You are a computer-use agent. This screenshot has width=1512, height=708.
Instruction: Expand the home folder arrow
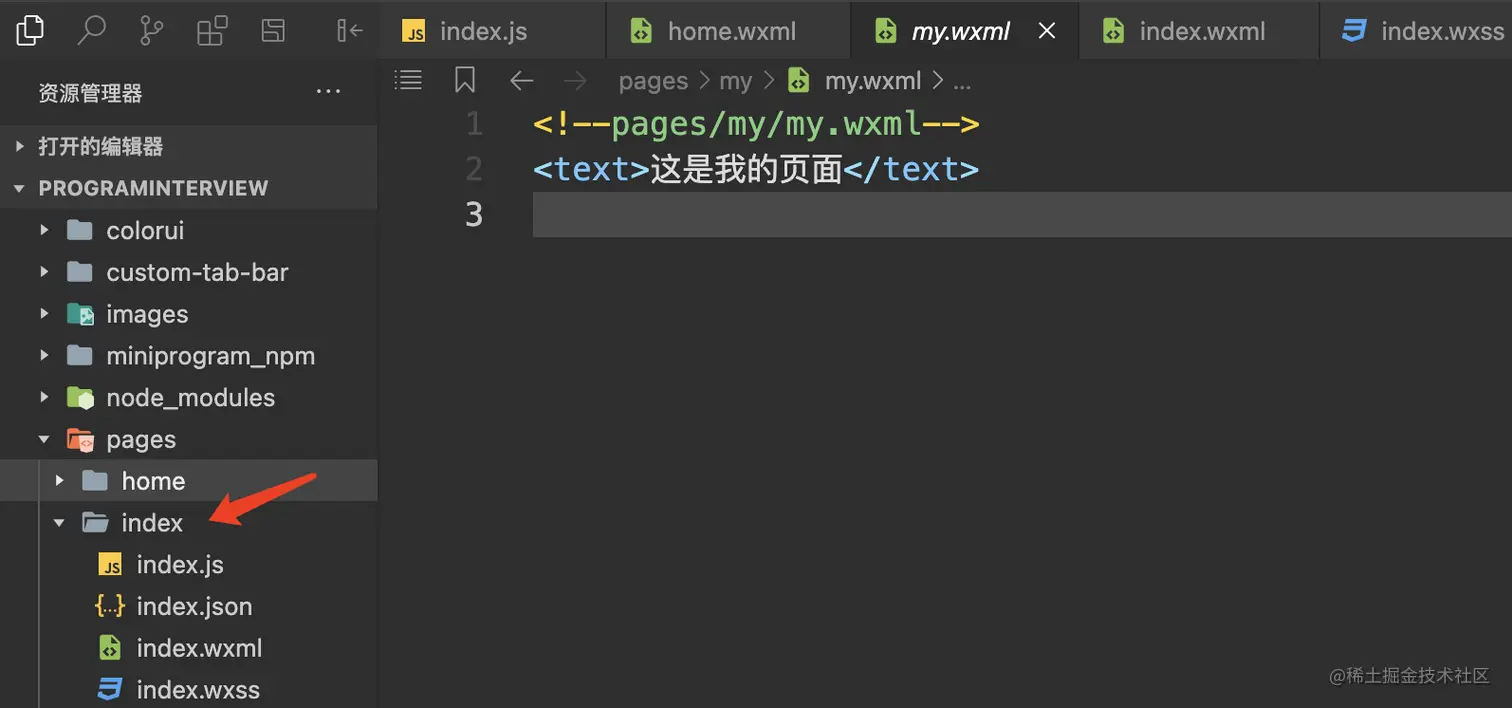59,481
